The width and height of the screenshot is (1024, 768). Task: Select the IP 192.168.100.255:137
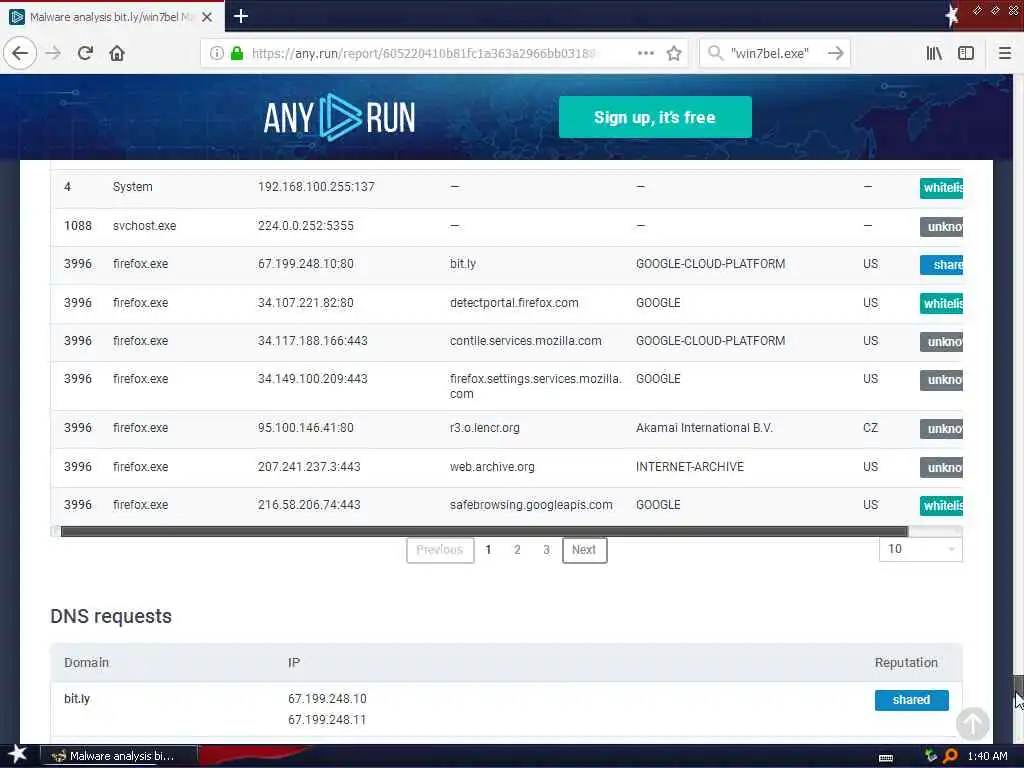click(x=316, y=187)
